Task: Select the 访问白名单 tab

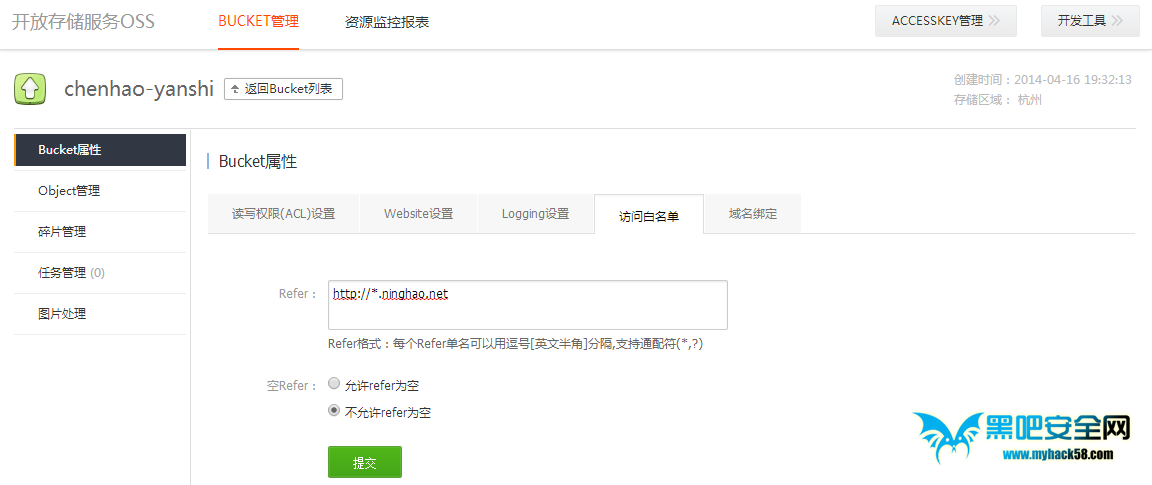Action: coord(649,215)
